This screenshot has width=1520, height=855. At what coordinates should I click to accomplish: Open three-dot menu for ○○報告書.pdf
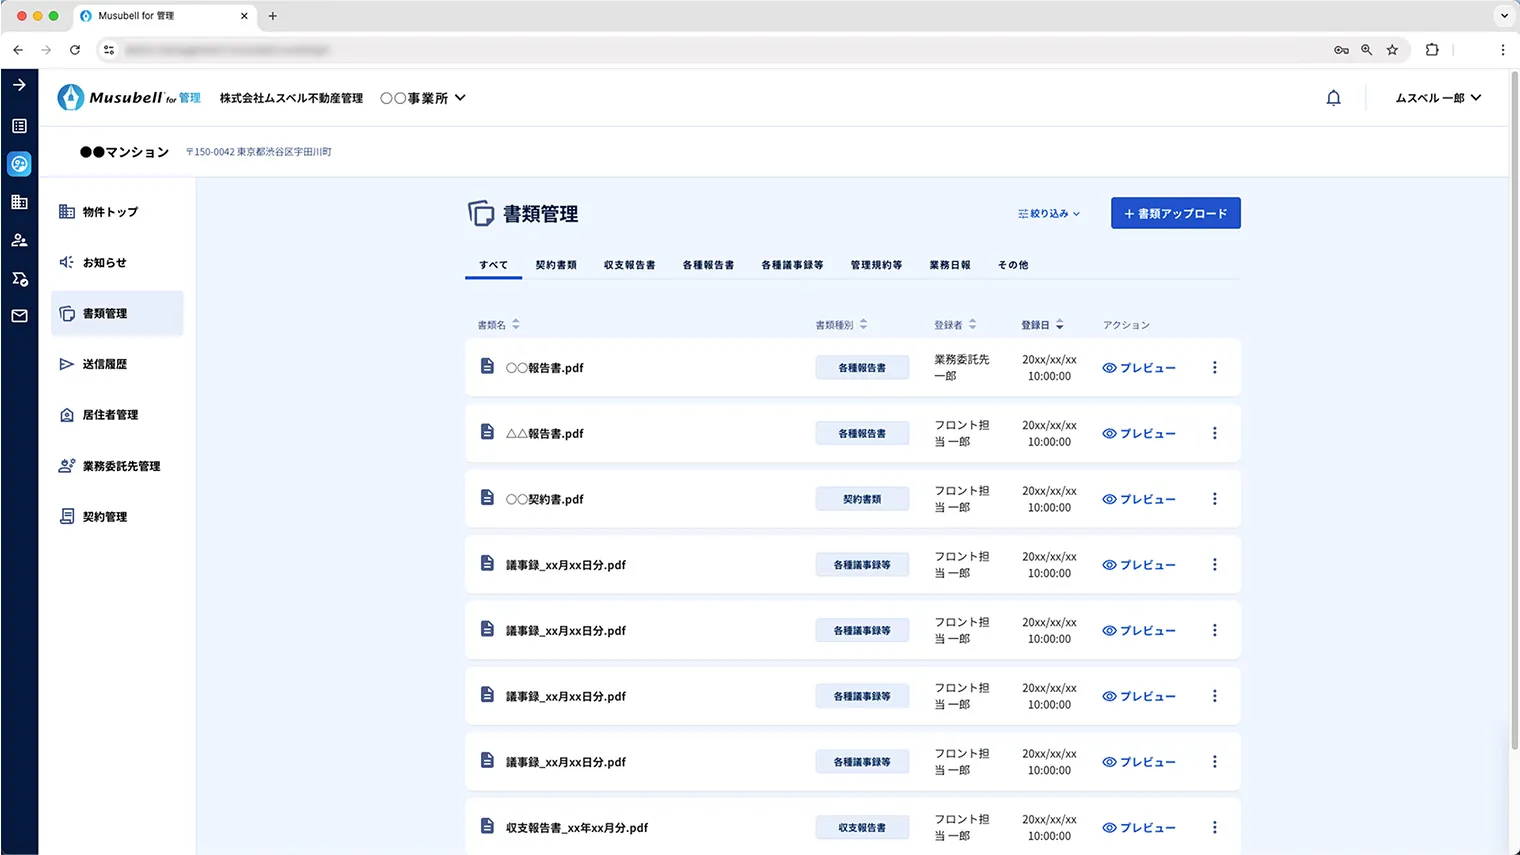(1214, 368)
